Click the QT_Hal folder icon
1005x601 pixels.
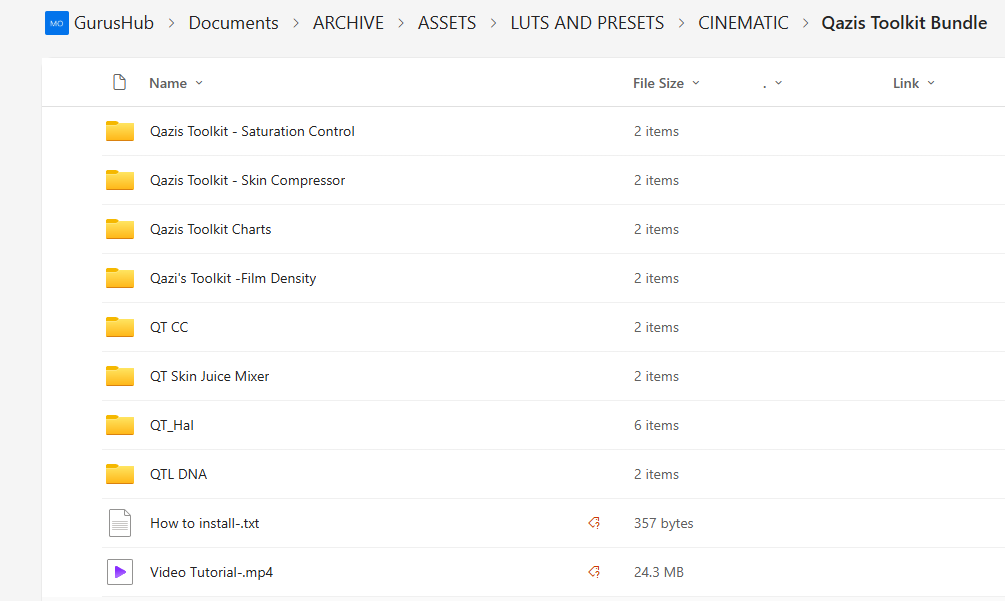coord(120,425)
